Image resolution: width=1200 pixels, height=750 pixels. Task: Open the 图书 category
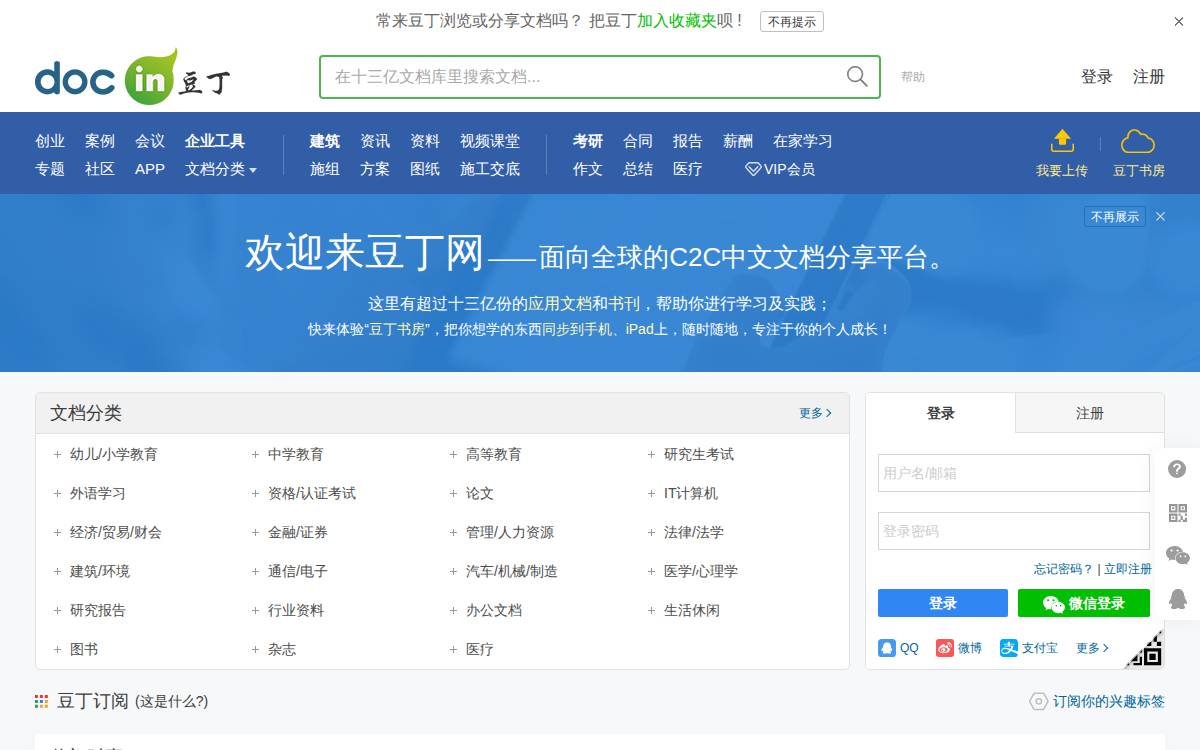[84, 650]
